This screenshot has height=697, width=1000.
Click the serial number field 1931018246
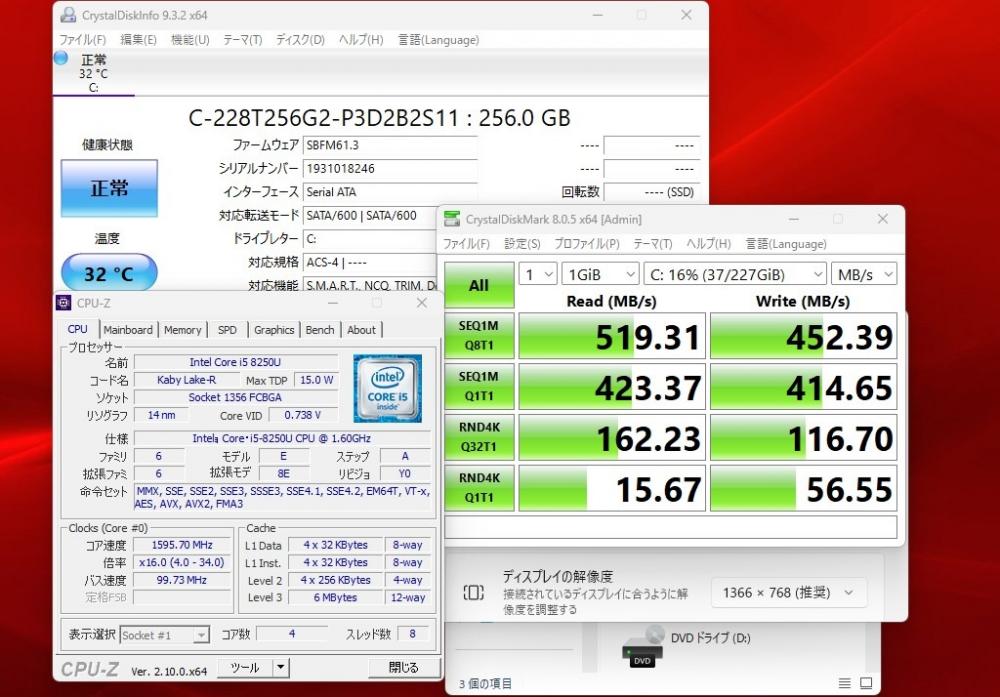pos(390,169)
